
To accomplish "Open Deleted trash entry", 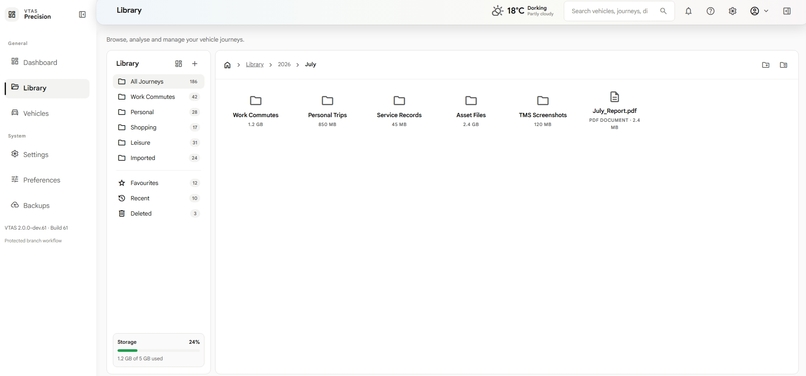I will tap(158, 213).
